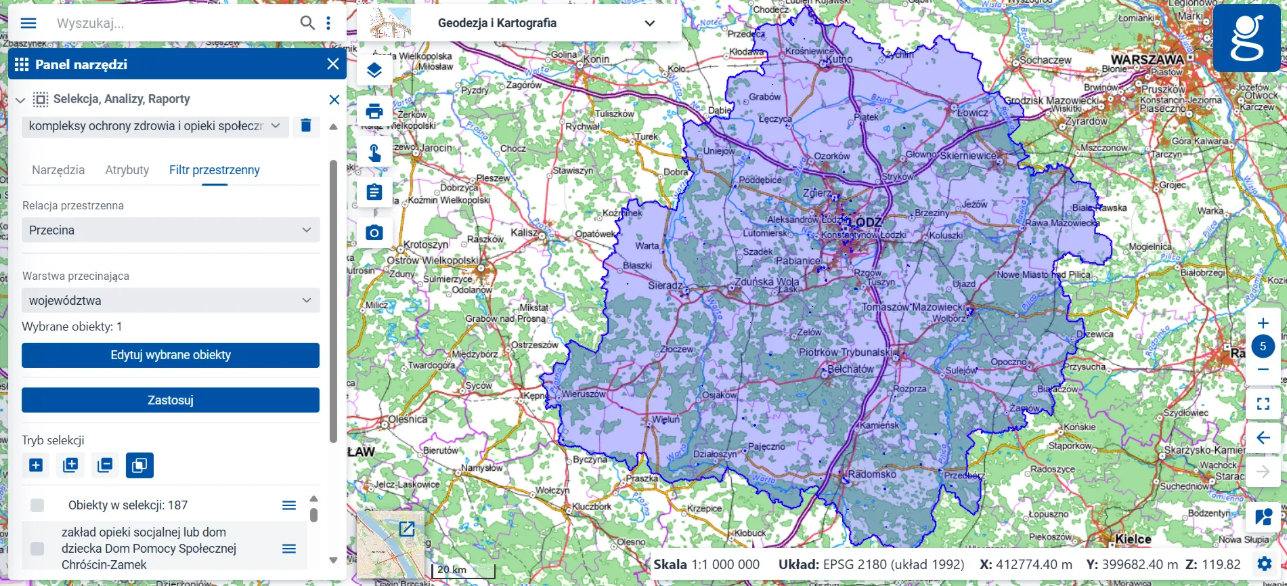Click the print map icon
The width and height of the screenshot is (1287, 586).
374,111
